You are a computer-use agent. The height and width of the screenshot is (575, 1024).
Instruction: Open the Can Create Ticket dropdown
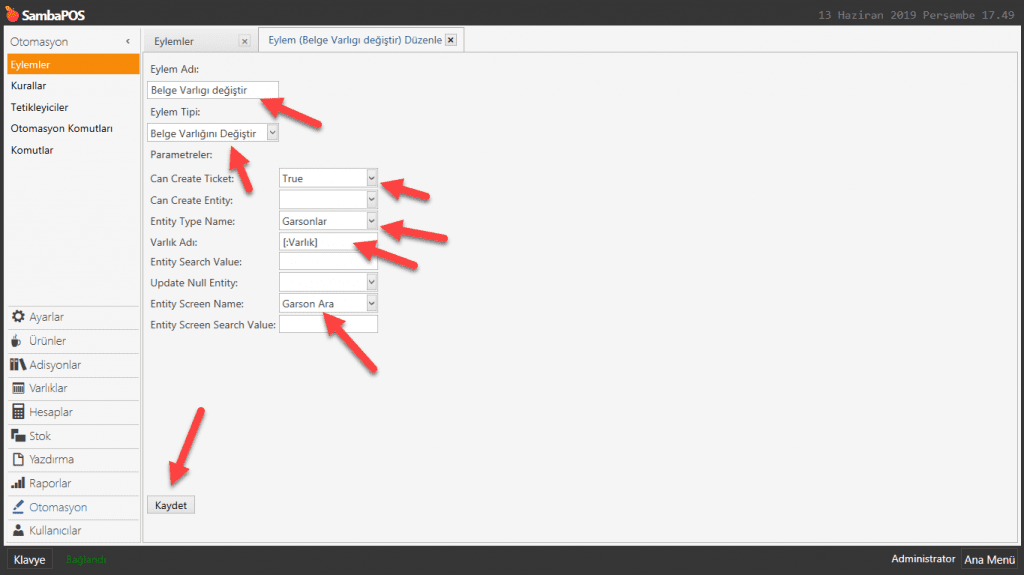[x=371, y=178]
